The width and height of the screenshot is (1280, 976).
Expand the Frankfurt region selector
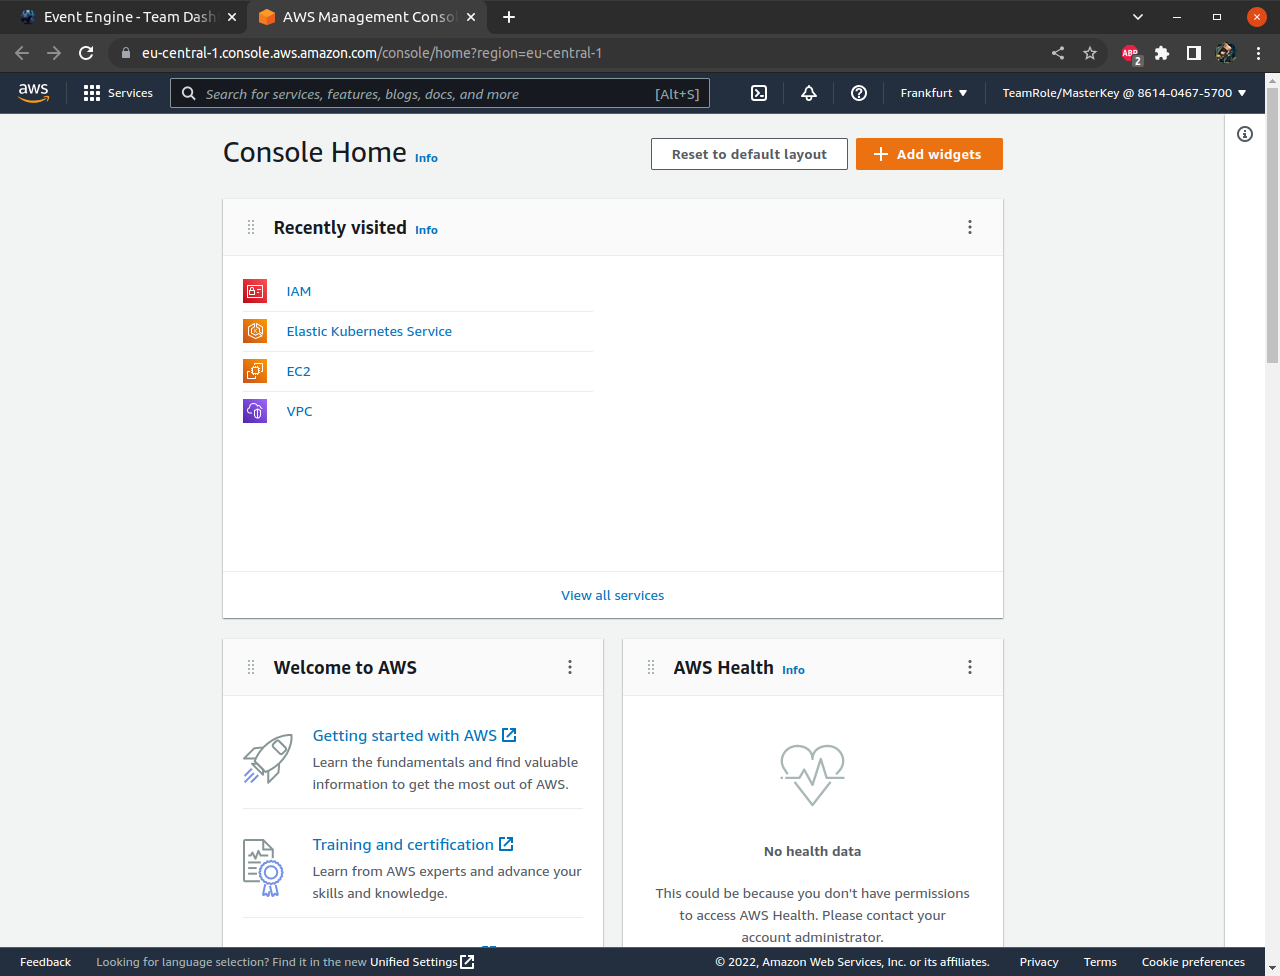(934, 93)
